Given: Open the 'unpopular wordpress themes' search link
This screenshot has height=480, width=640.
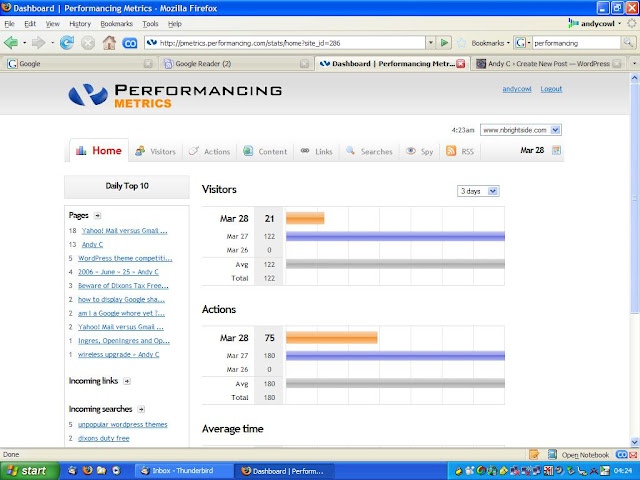Looking at the screenshot, I should (x=122, y=424).
